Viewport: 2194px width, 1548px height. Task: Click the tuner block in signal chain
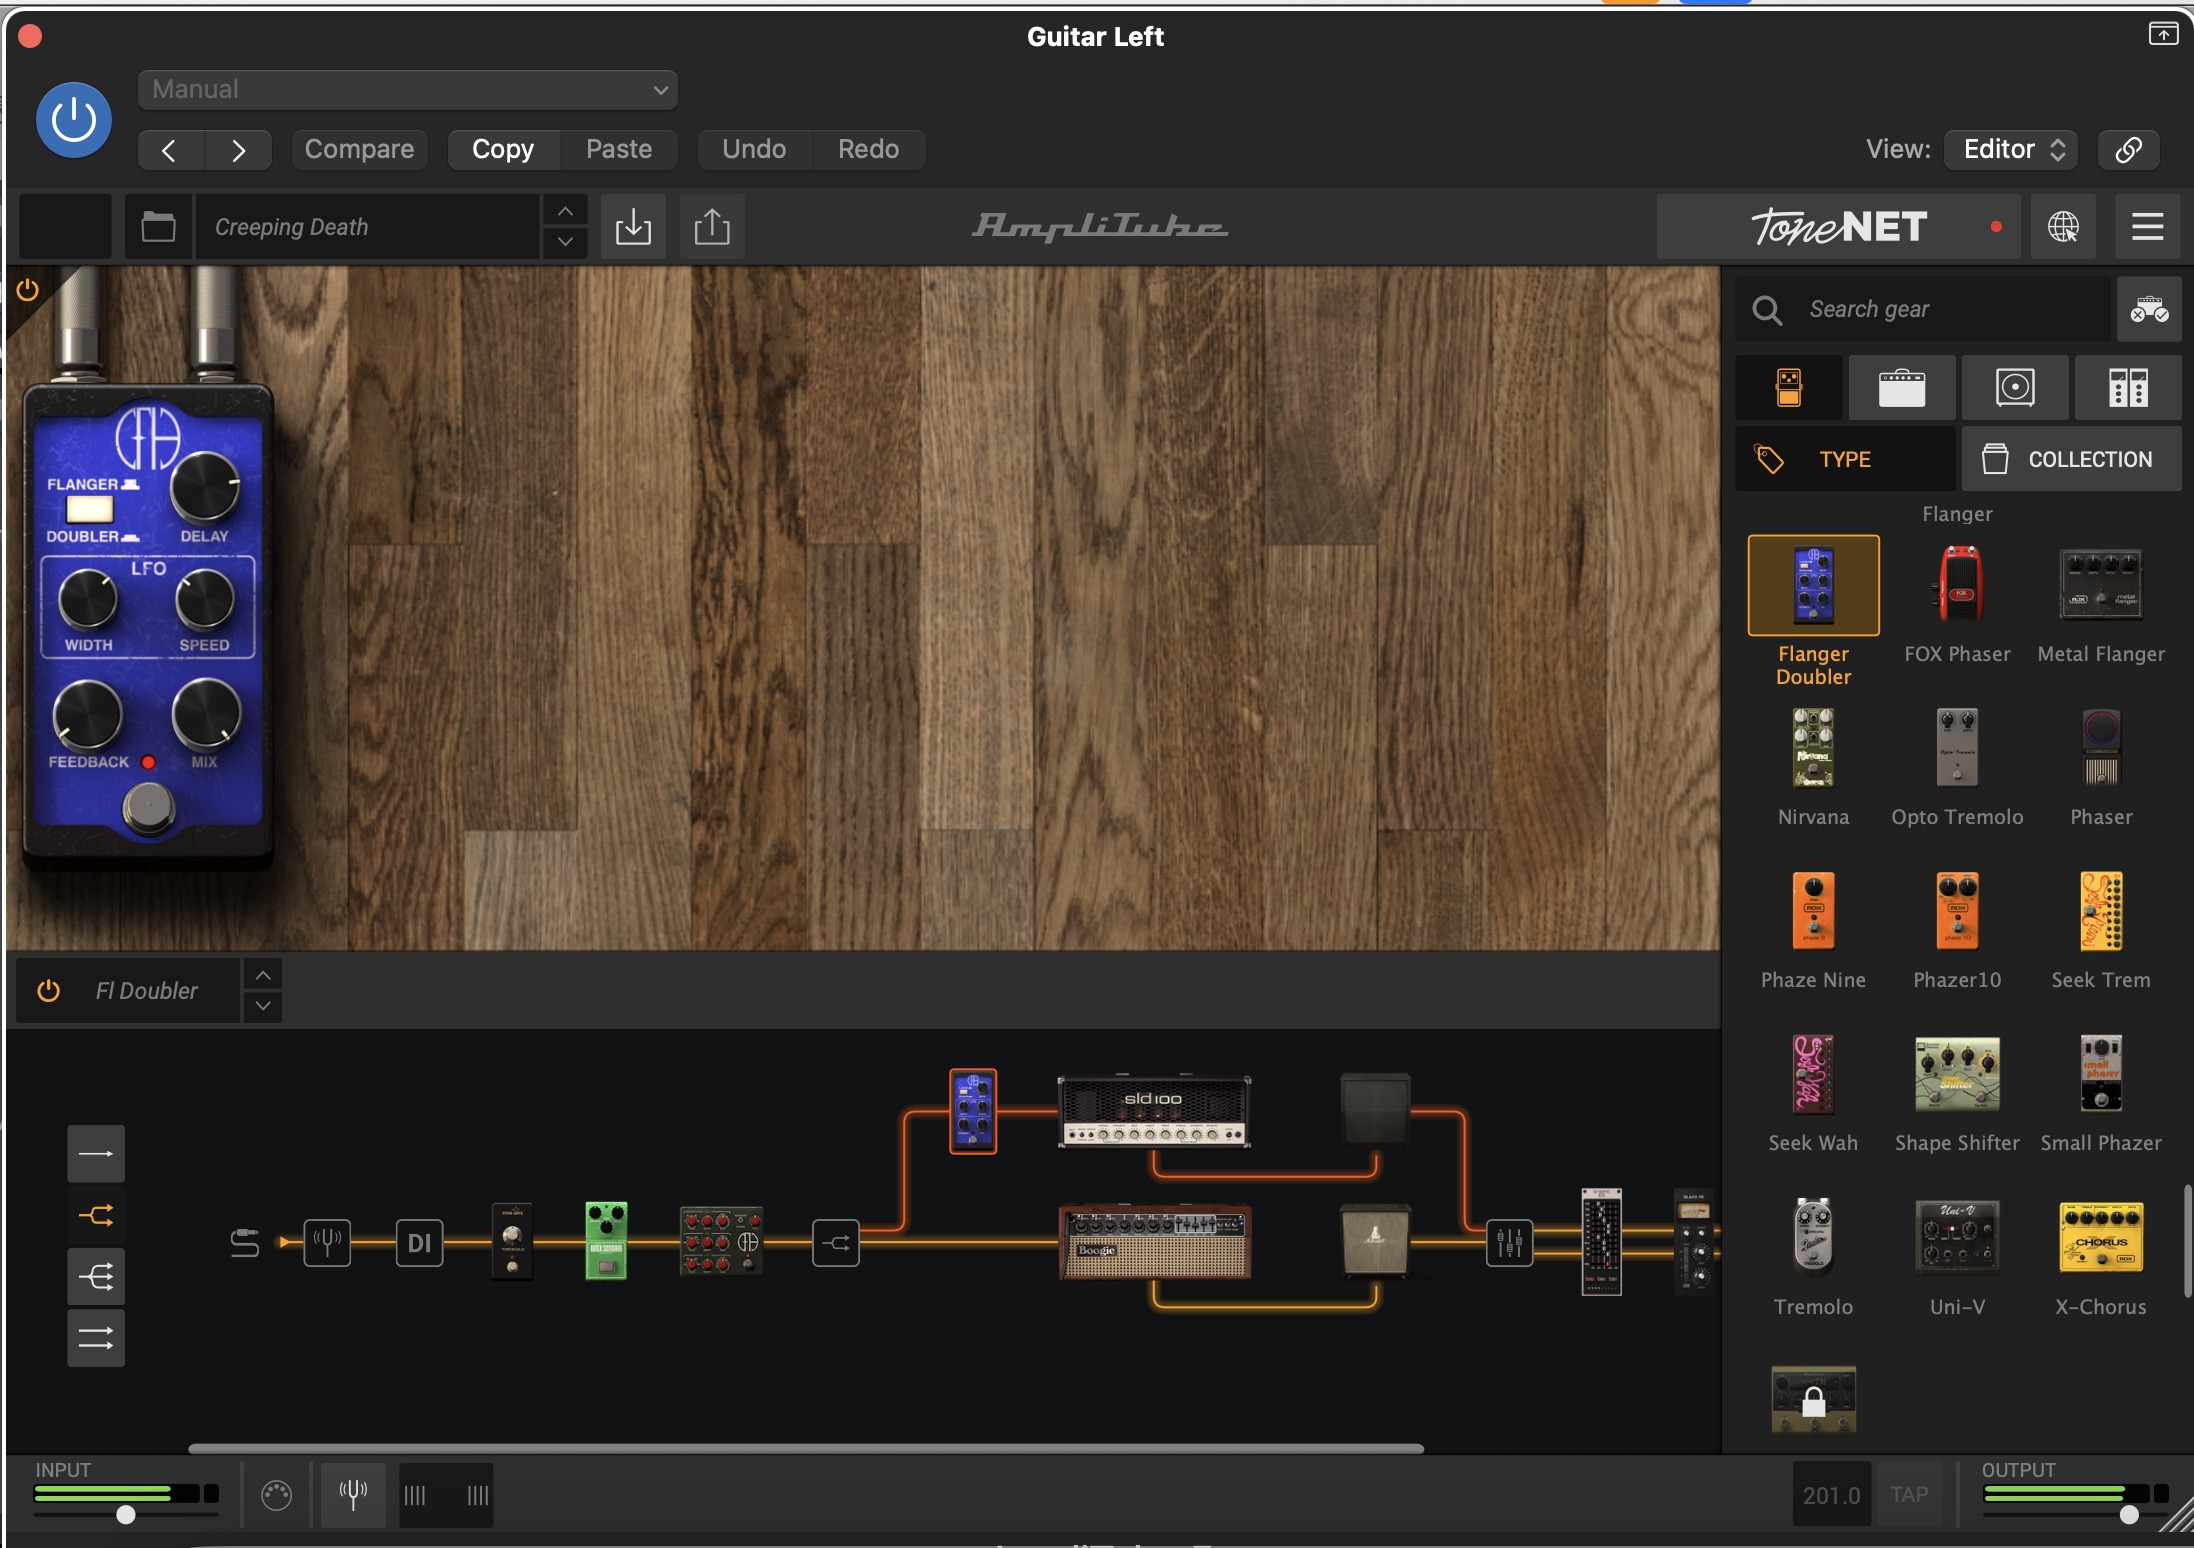[x=328, y=1243]
